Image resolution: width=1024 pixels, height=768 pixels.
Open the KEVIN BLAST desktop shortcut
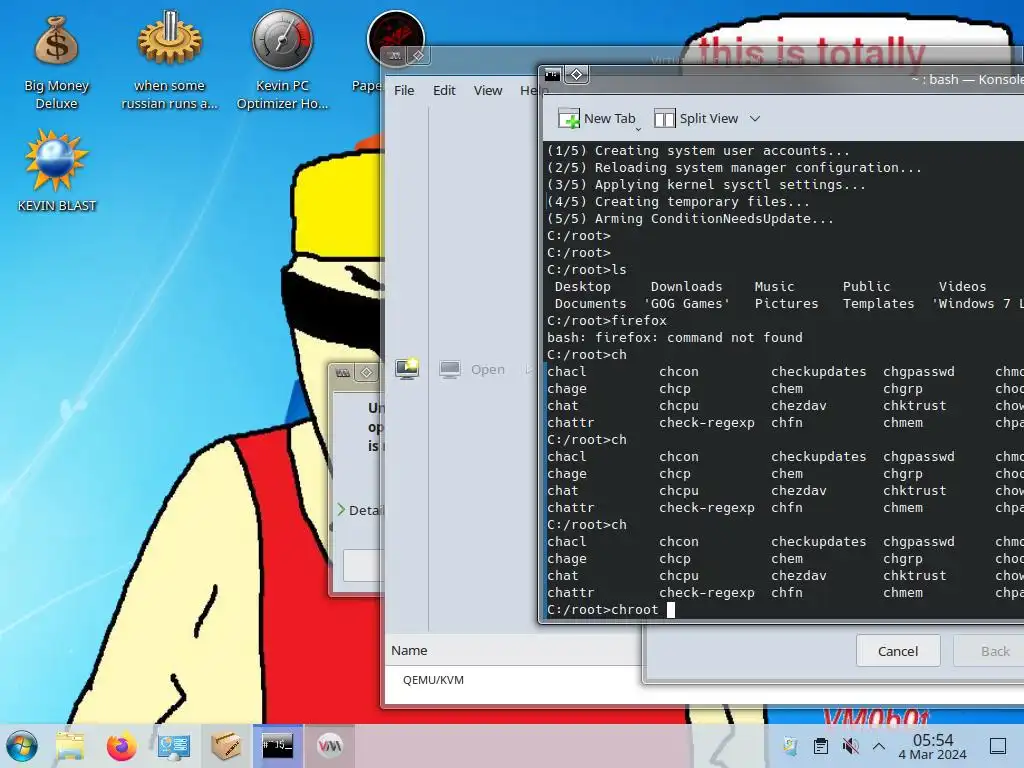tap(56, 171)
